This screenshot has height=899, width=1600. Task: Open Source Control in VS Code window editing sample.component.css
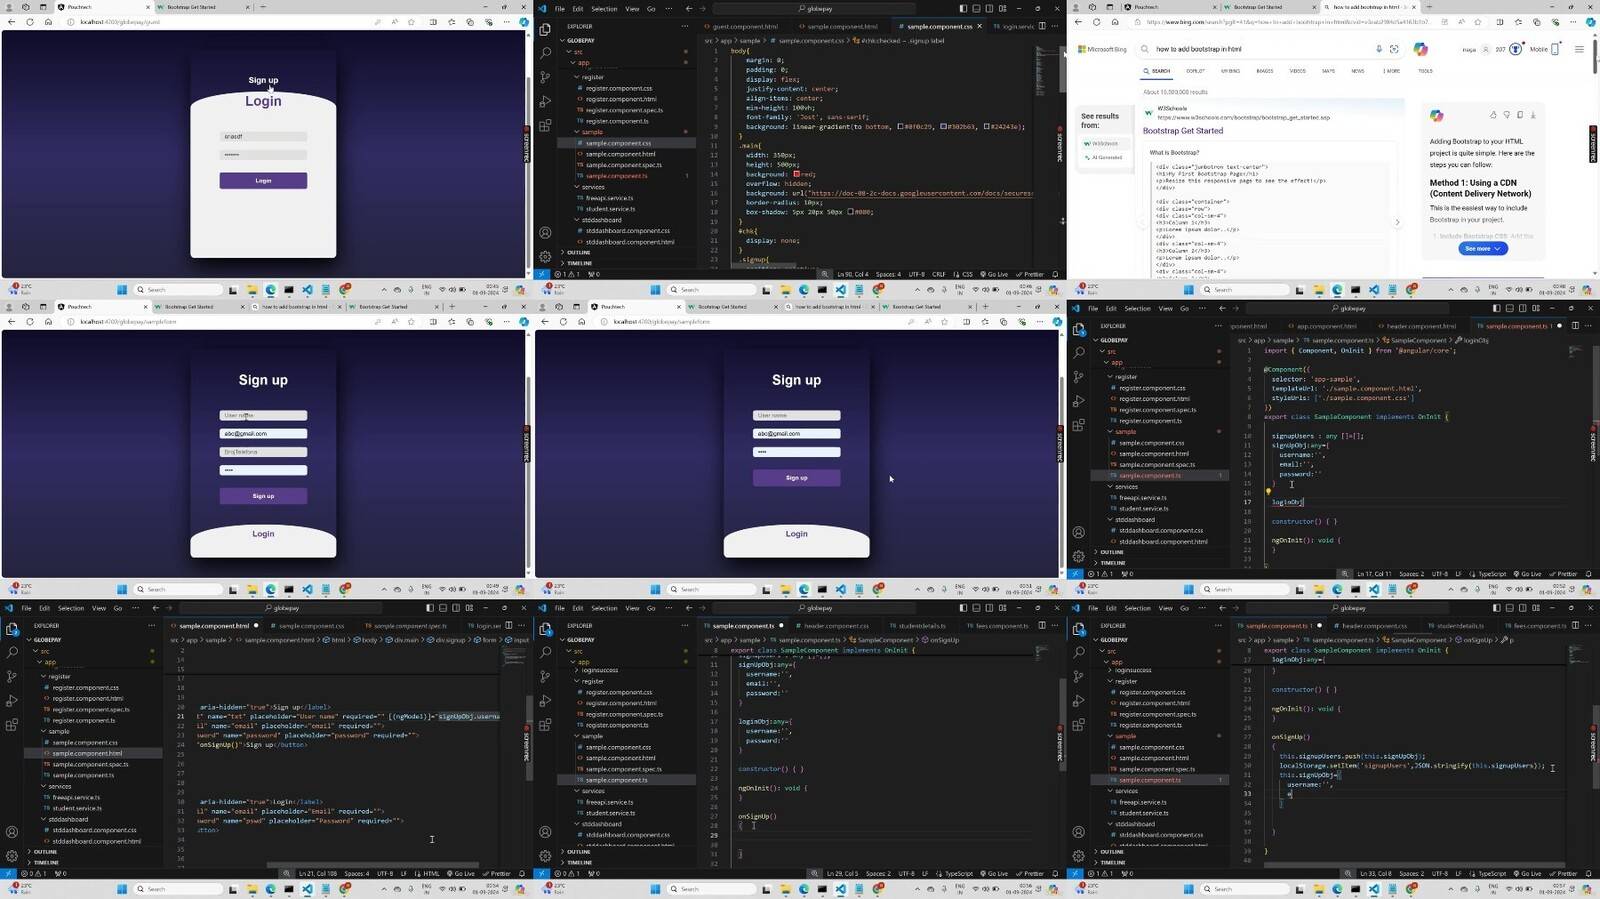(545, 77)
